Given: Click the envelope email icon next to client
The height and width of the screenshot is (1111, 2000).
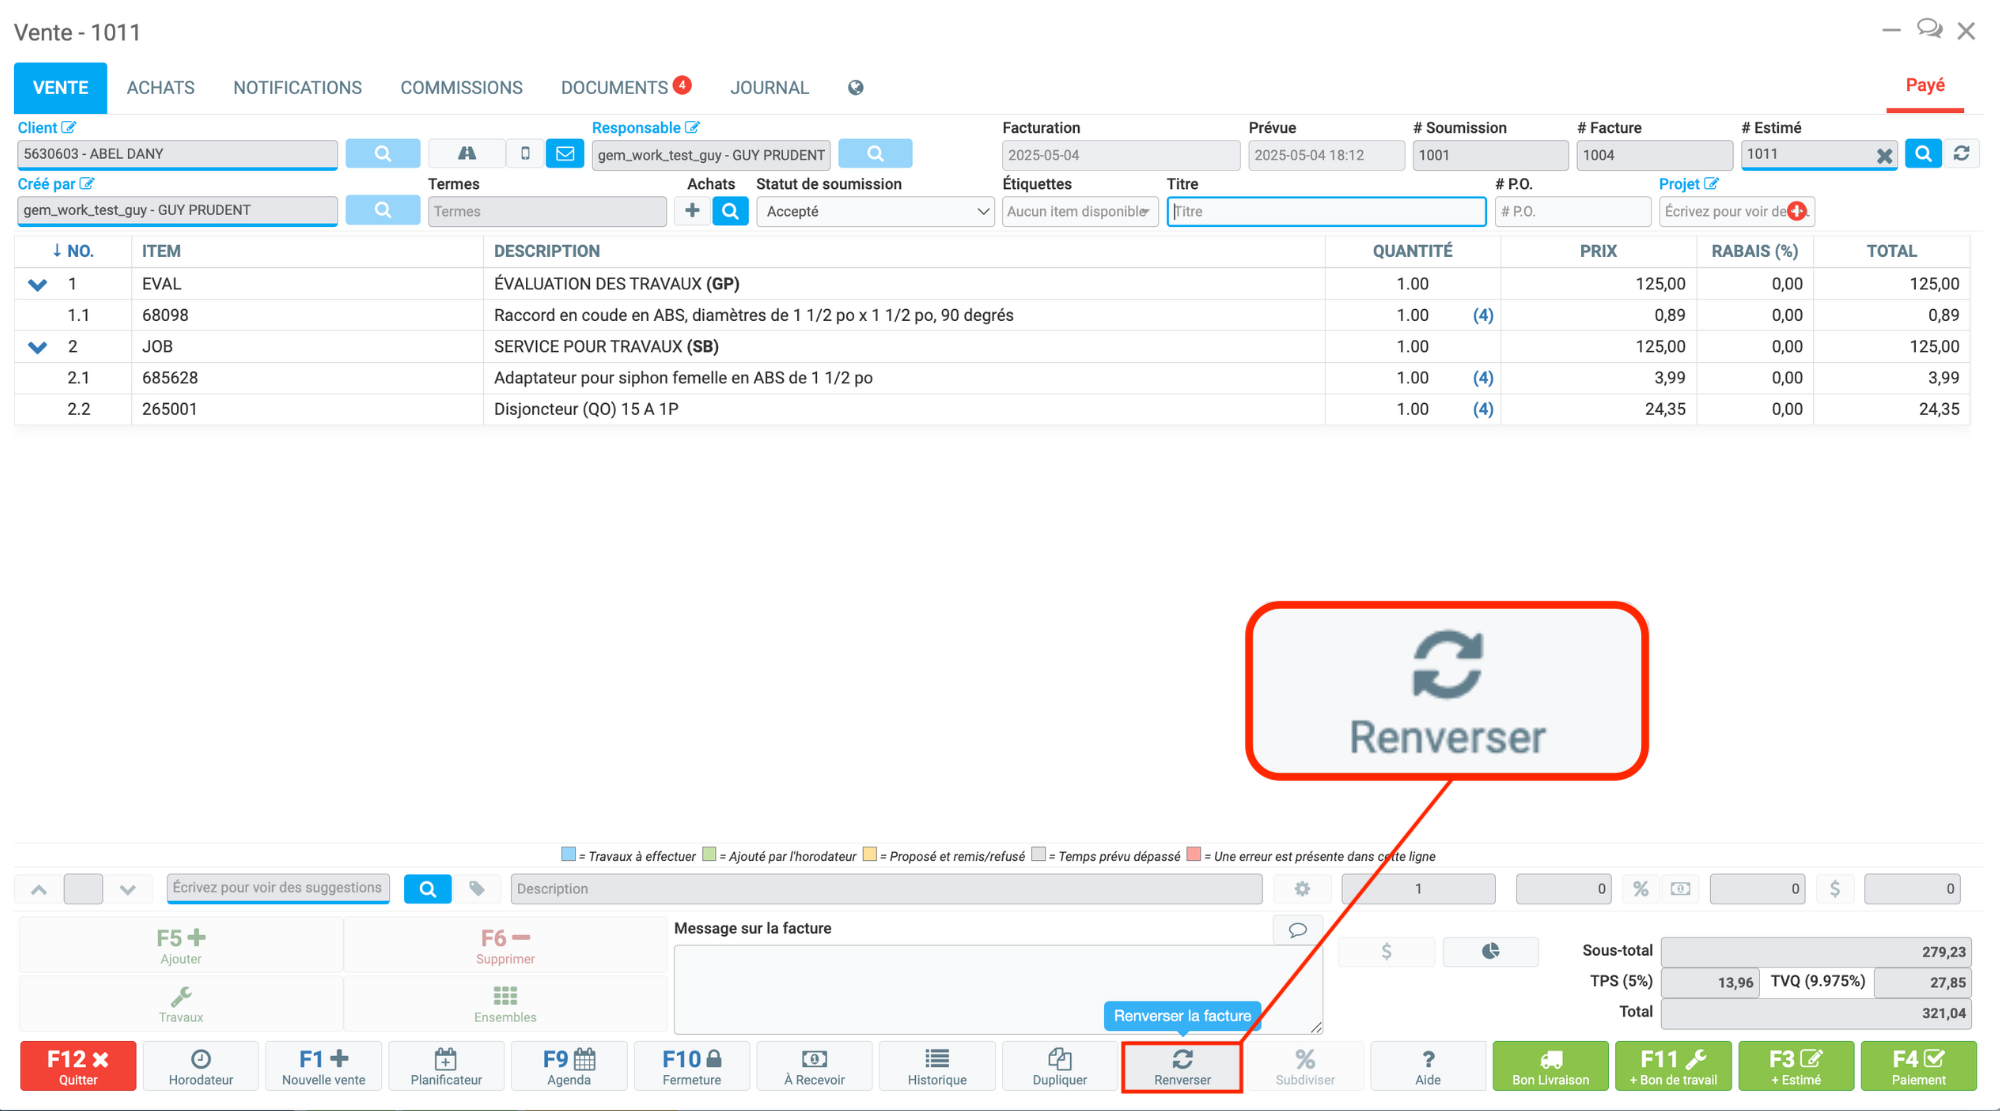Looking at the screenshot, I should [565, 154].
